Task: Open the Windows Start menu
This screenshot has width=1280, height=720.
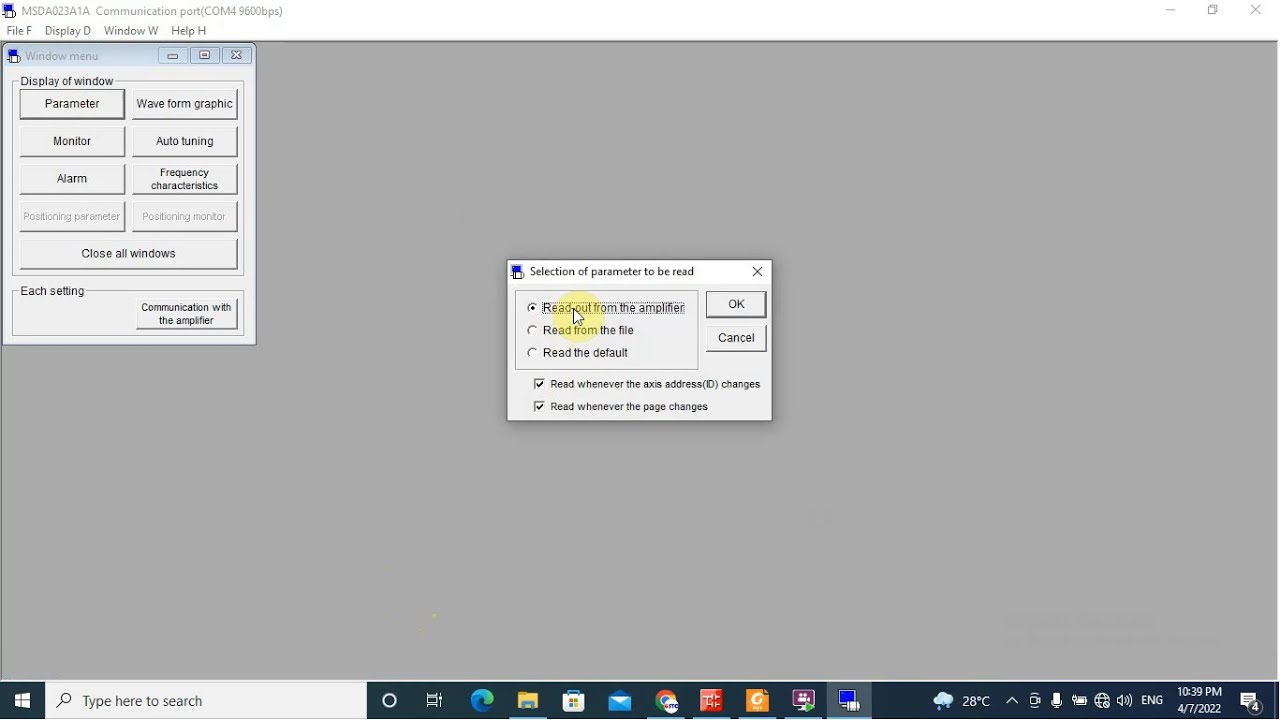Action: [x=22, y=701]
